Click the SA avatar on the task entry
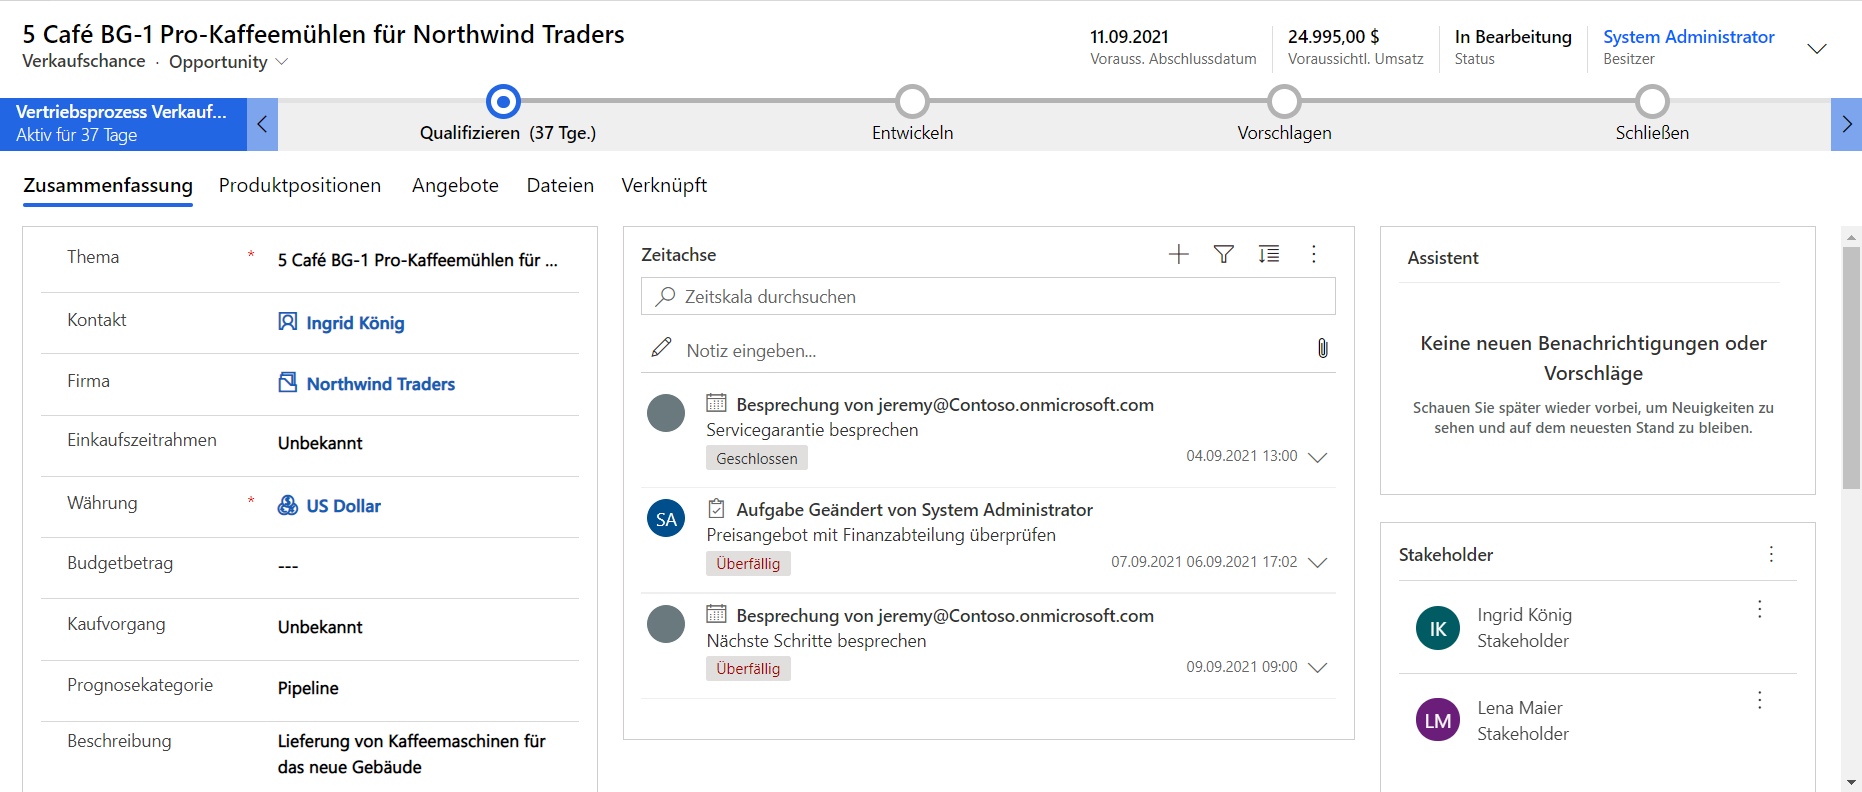 pyautogui.click(x=666, y=518)
